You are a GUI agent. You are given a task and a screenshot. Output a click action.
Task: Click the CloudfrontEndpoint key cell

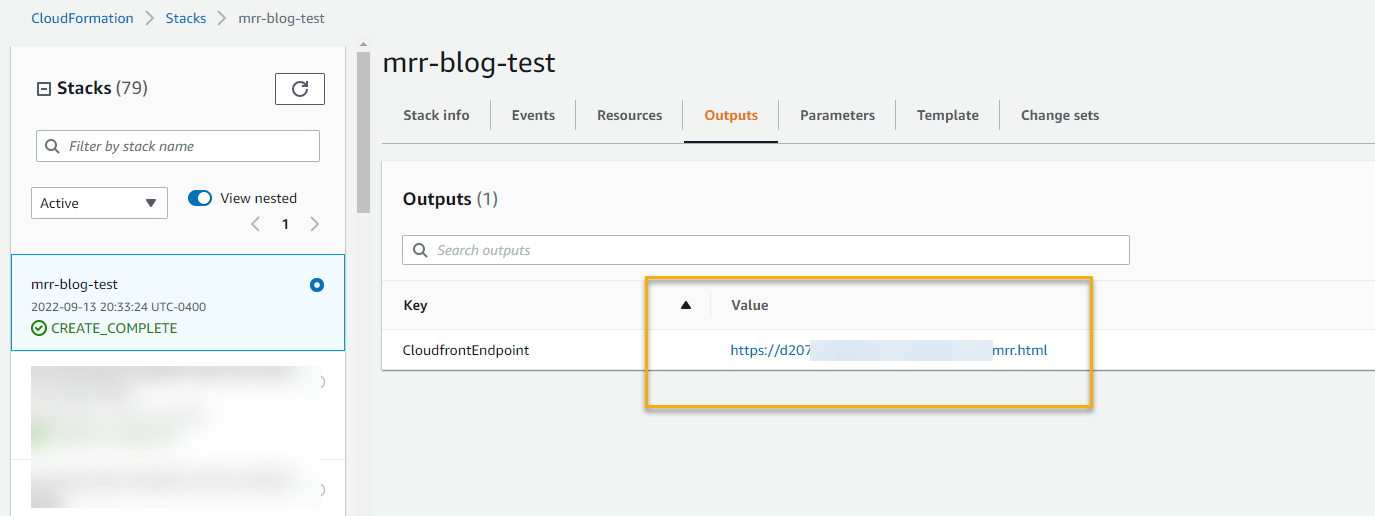(x=466, y=350)
